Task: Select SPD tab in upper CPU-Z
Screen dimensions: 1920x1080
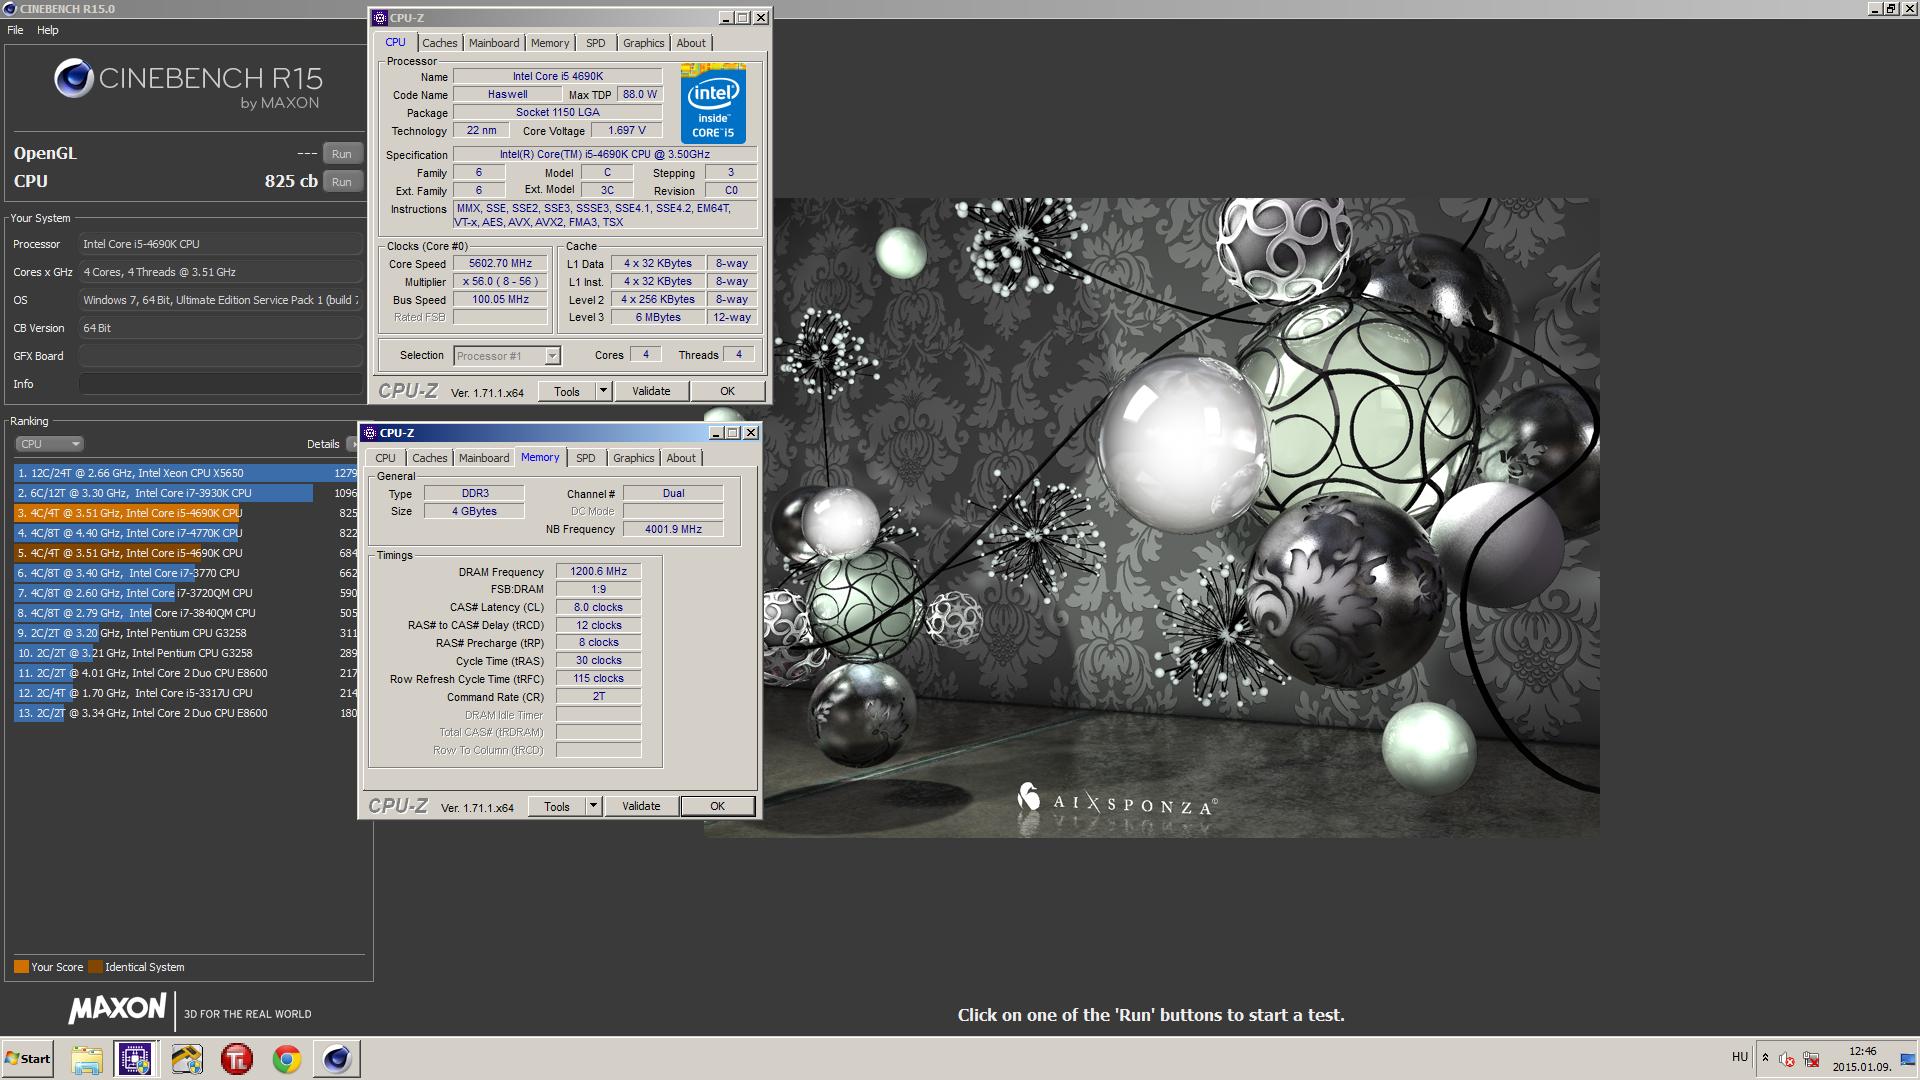Action: click(x=596, y=43)
